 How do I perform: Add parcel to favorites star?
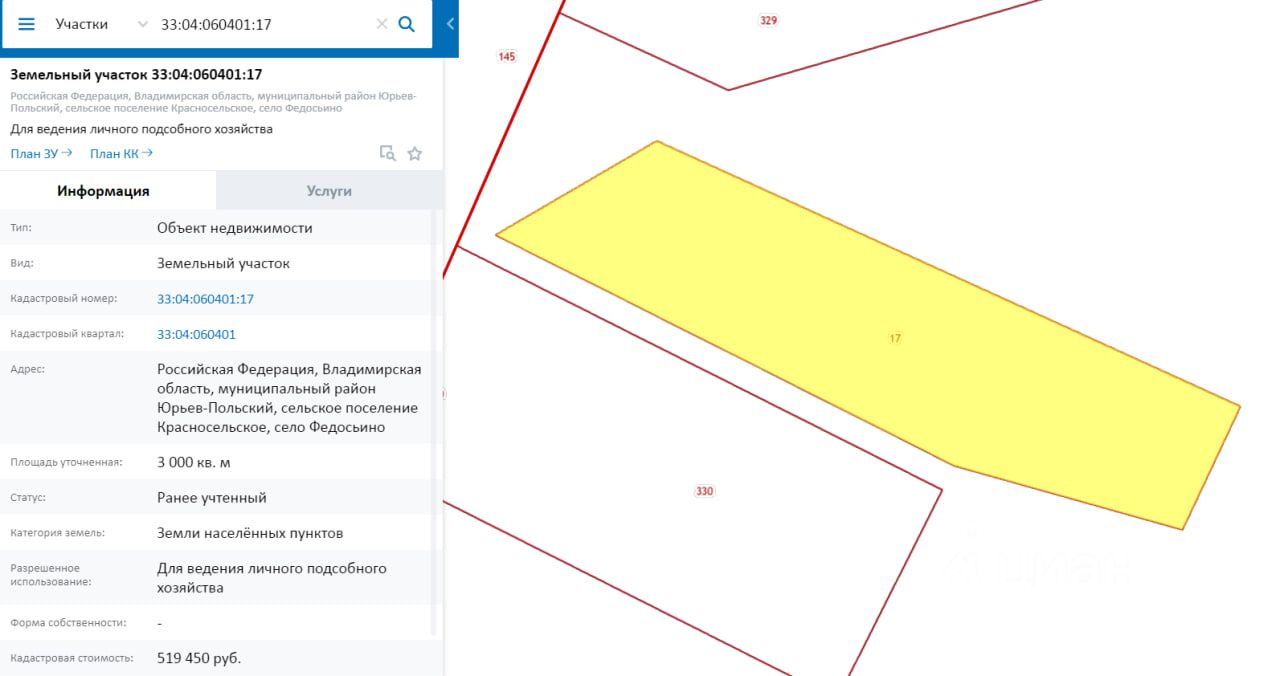(415, 153)
